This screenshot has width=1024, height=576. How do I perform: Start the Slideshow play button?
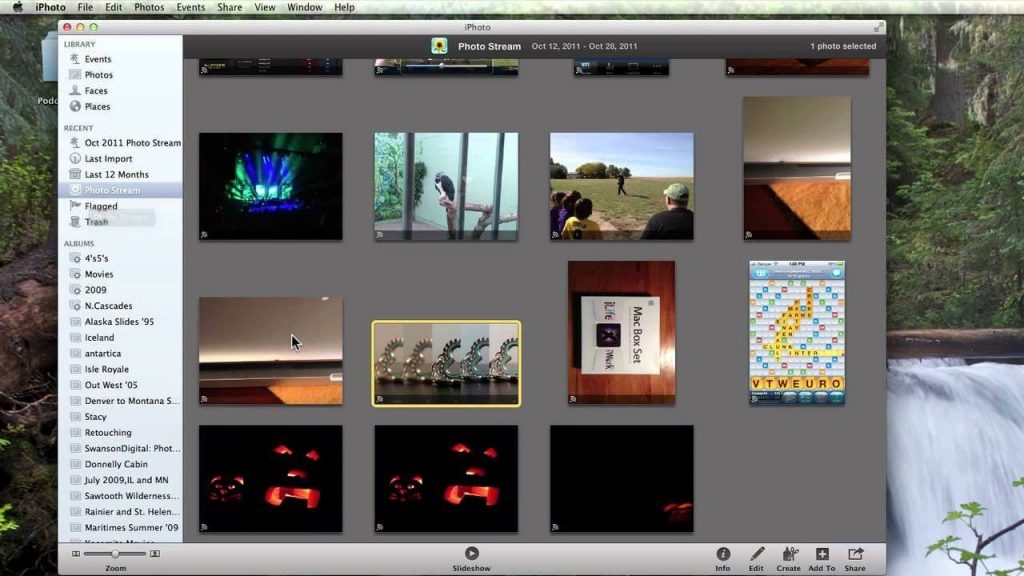tap(472, 553)
